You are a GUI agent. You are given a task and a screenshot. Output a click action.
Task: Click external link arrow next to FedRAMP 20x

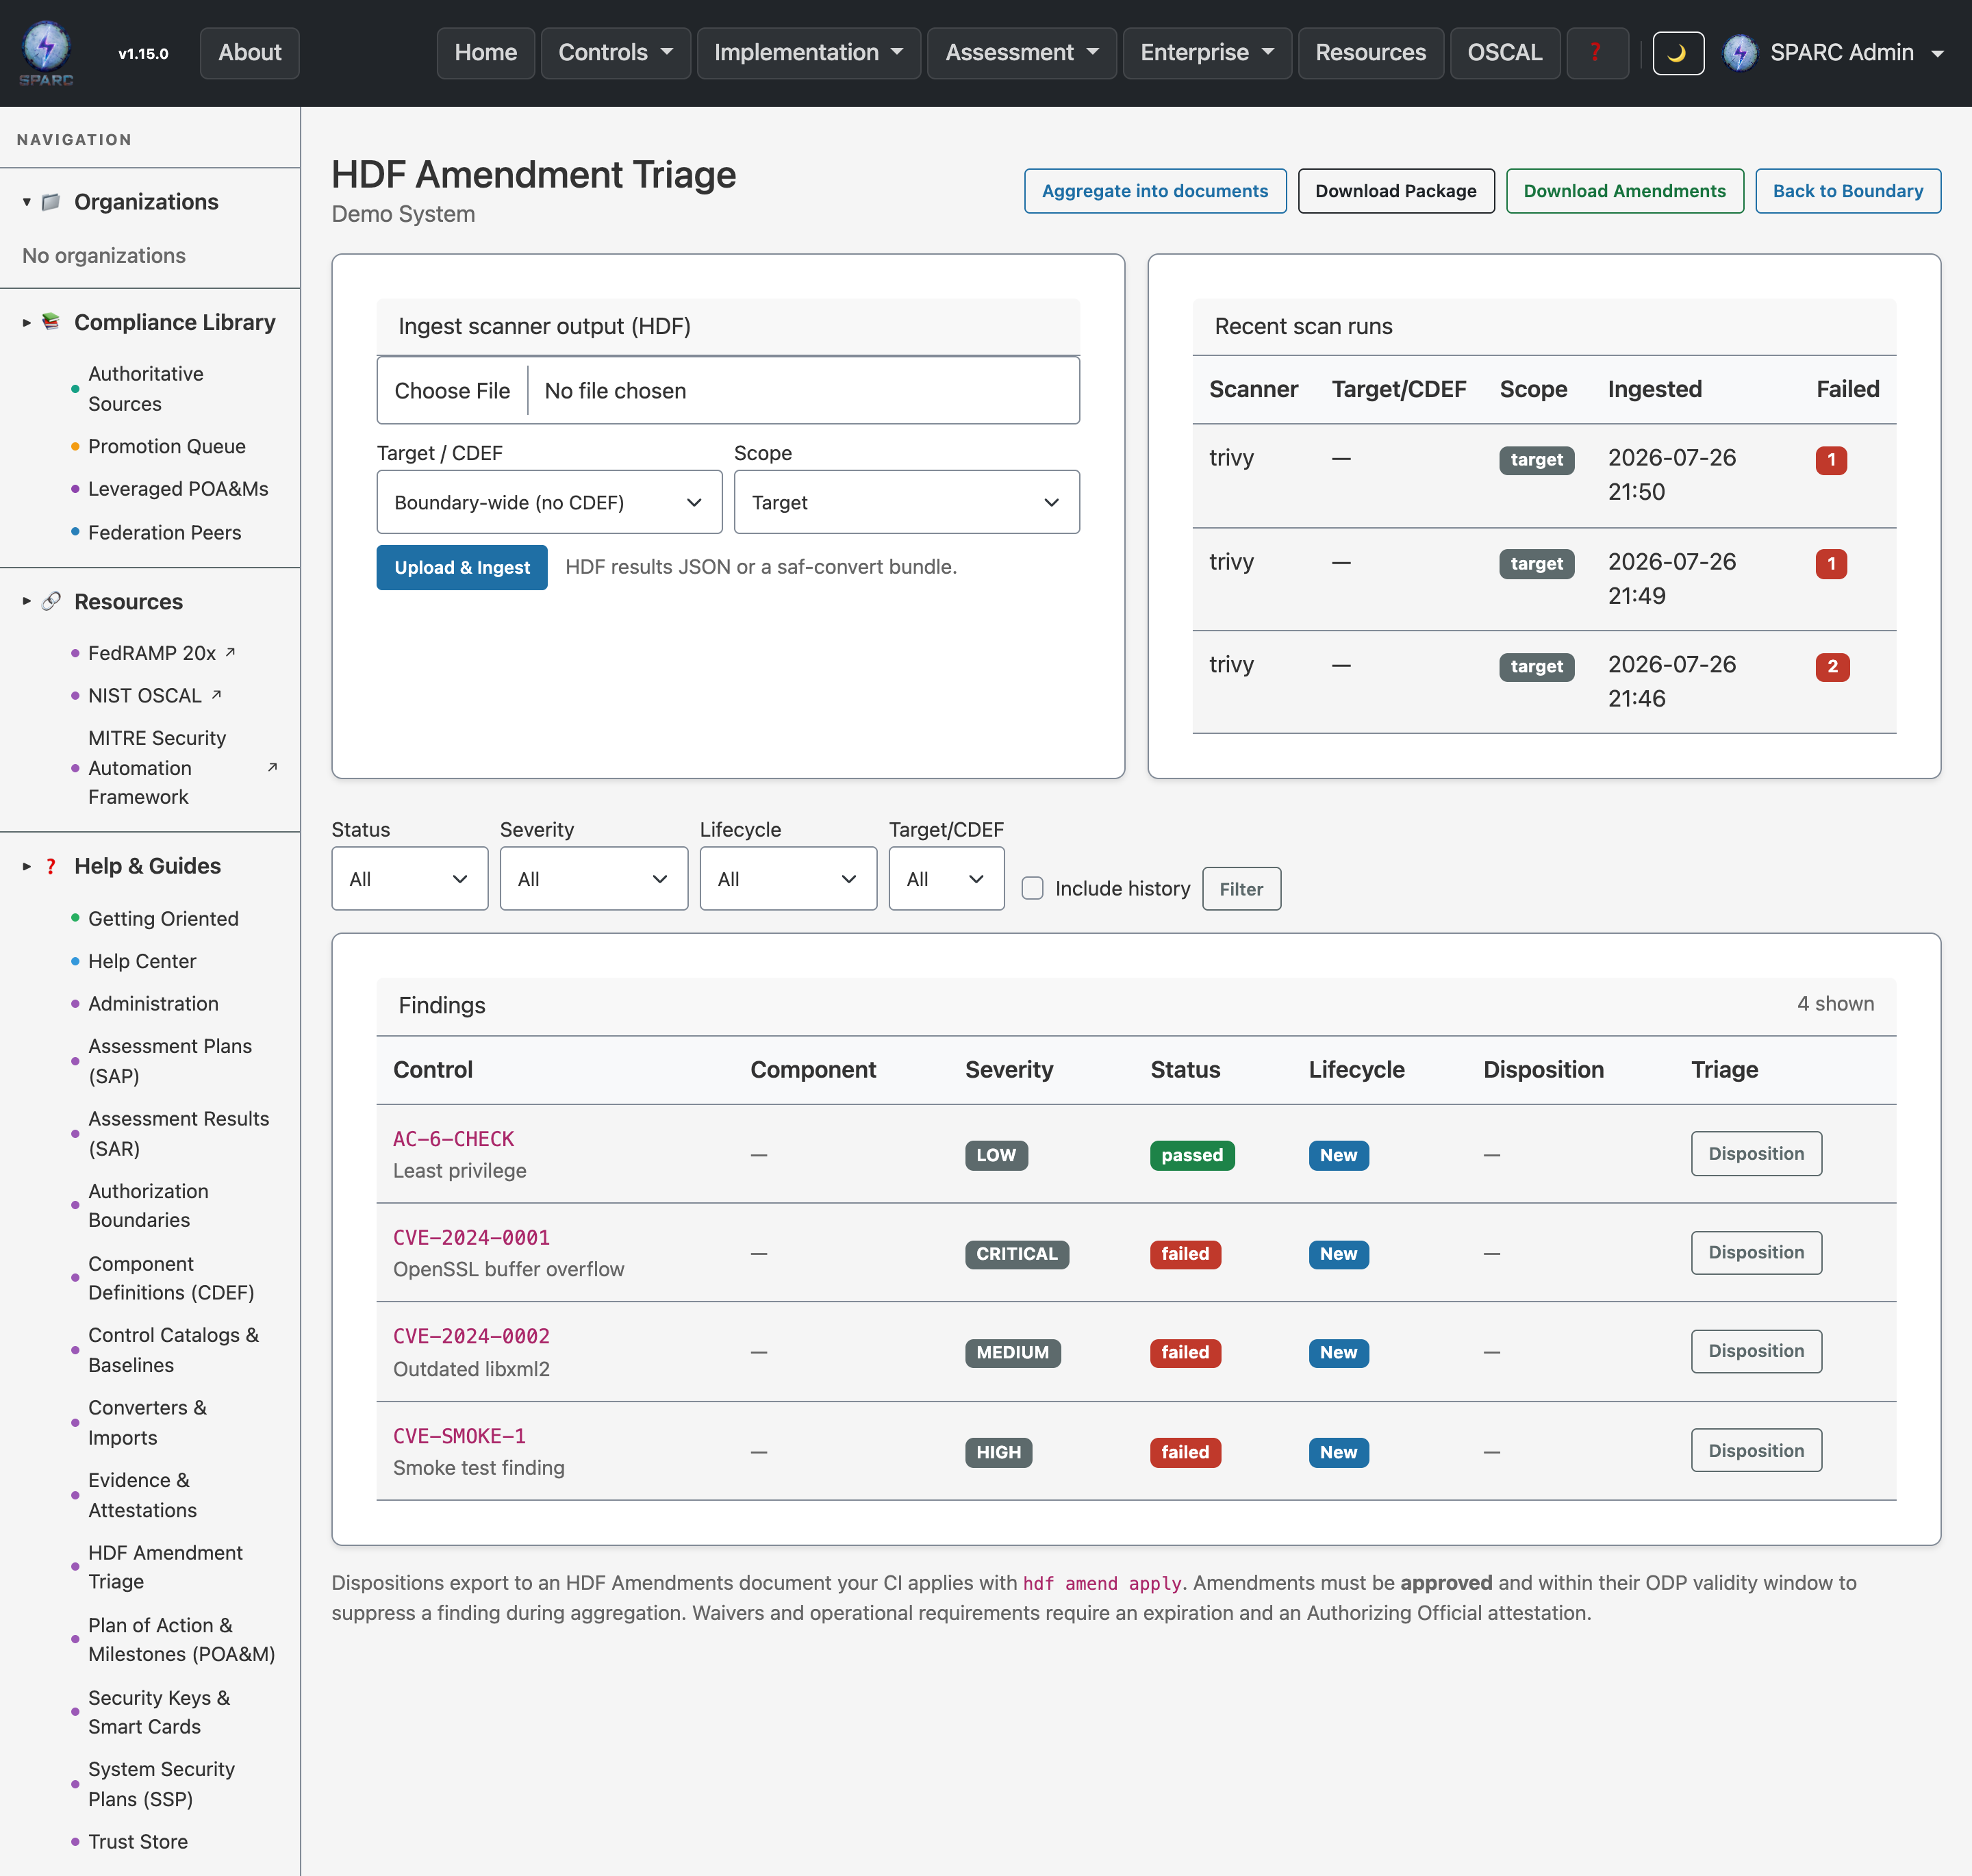click(x=230, y=652)
